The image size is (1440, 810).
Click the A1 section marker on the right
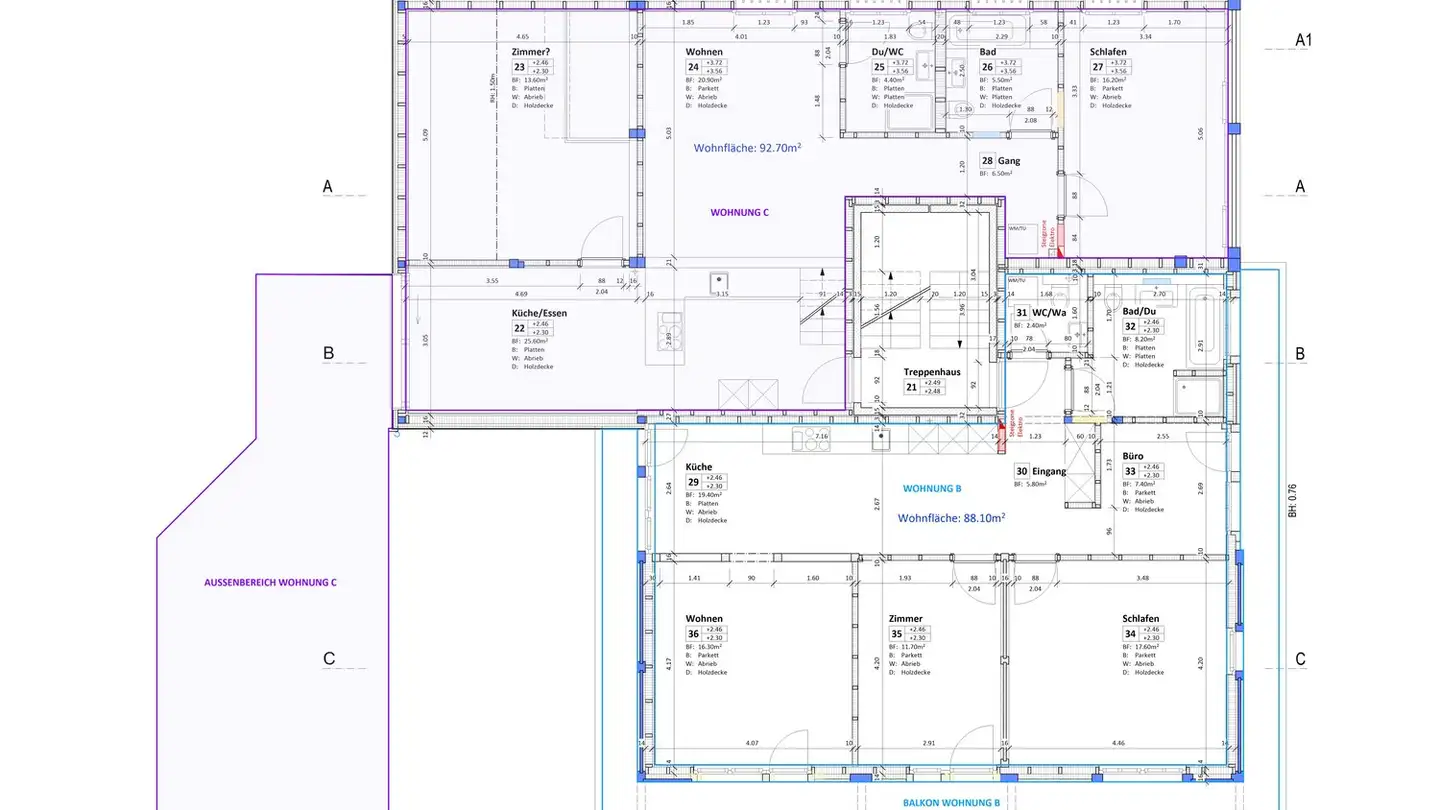tap(1303, 40)
